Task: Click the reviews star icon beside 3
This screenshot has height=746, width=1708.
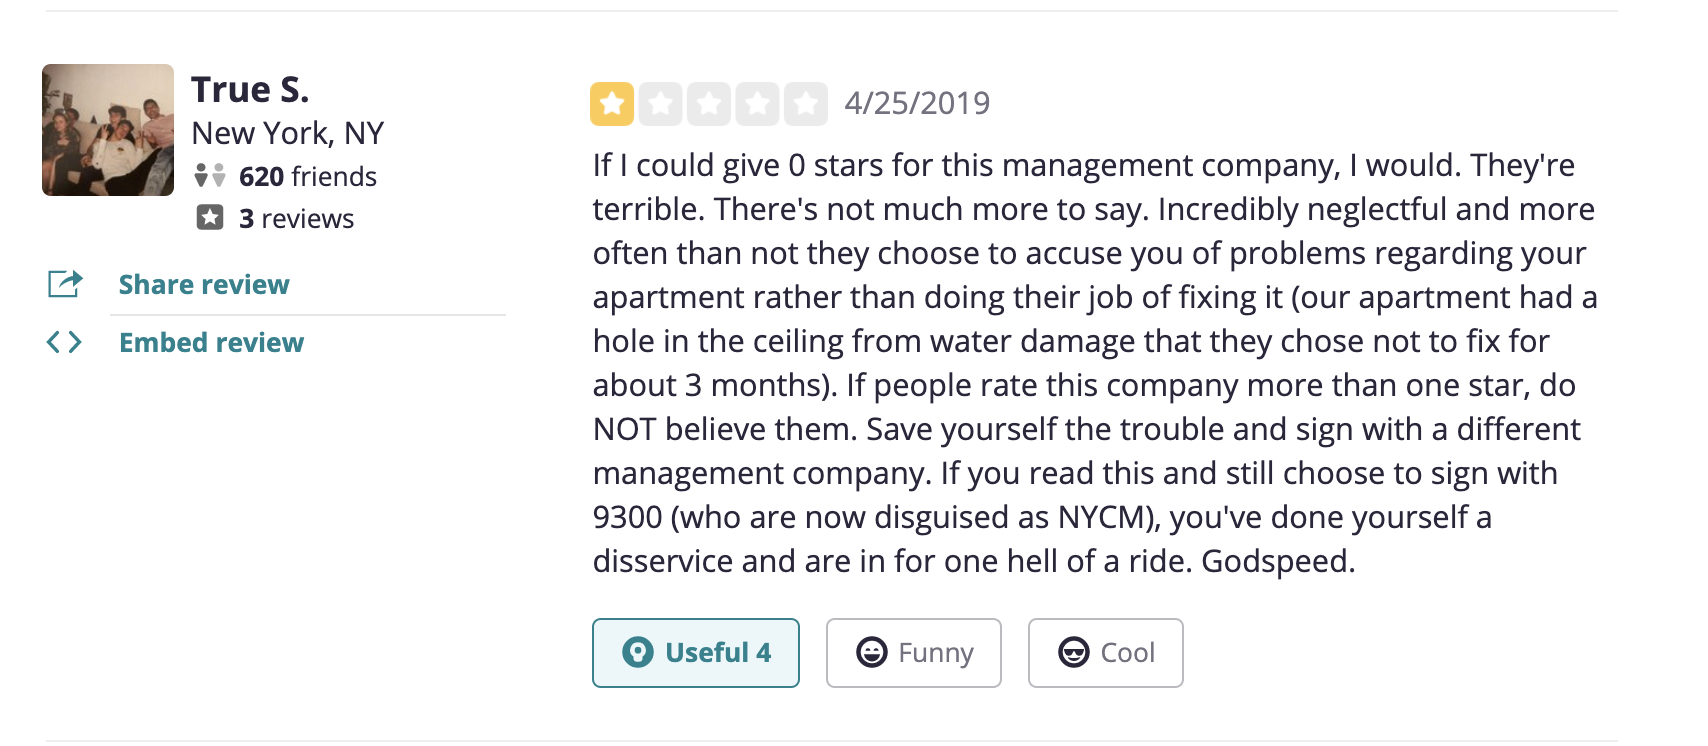Action: click(210, 218)
